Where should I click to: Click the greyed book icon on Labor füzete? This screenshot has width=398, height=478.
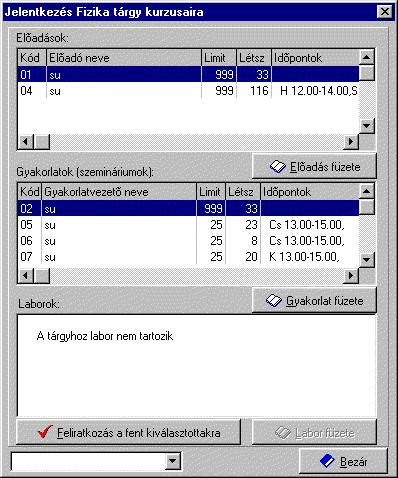point(283,433)
